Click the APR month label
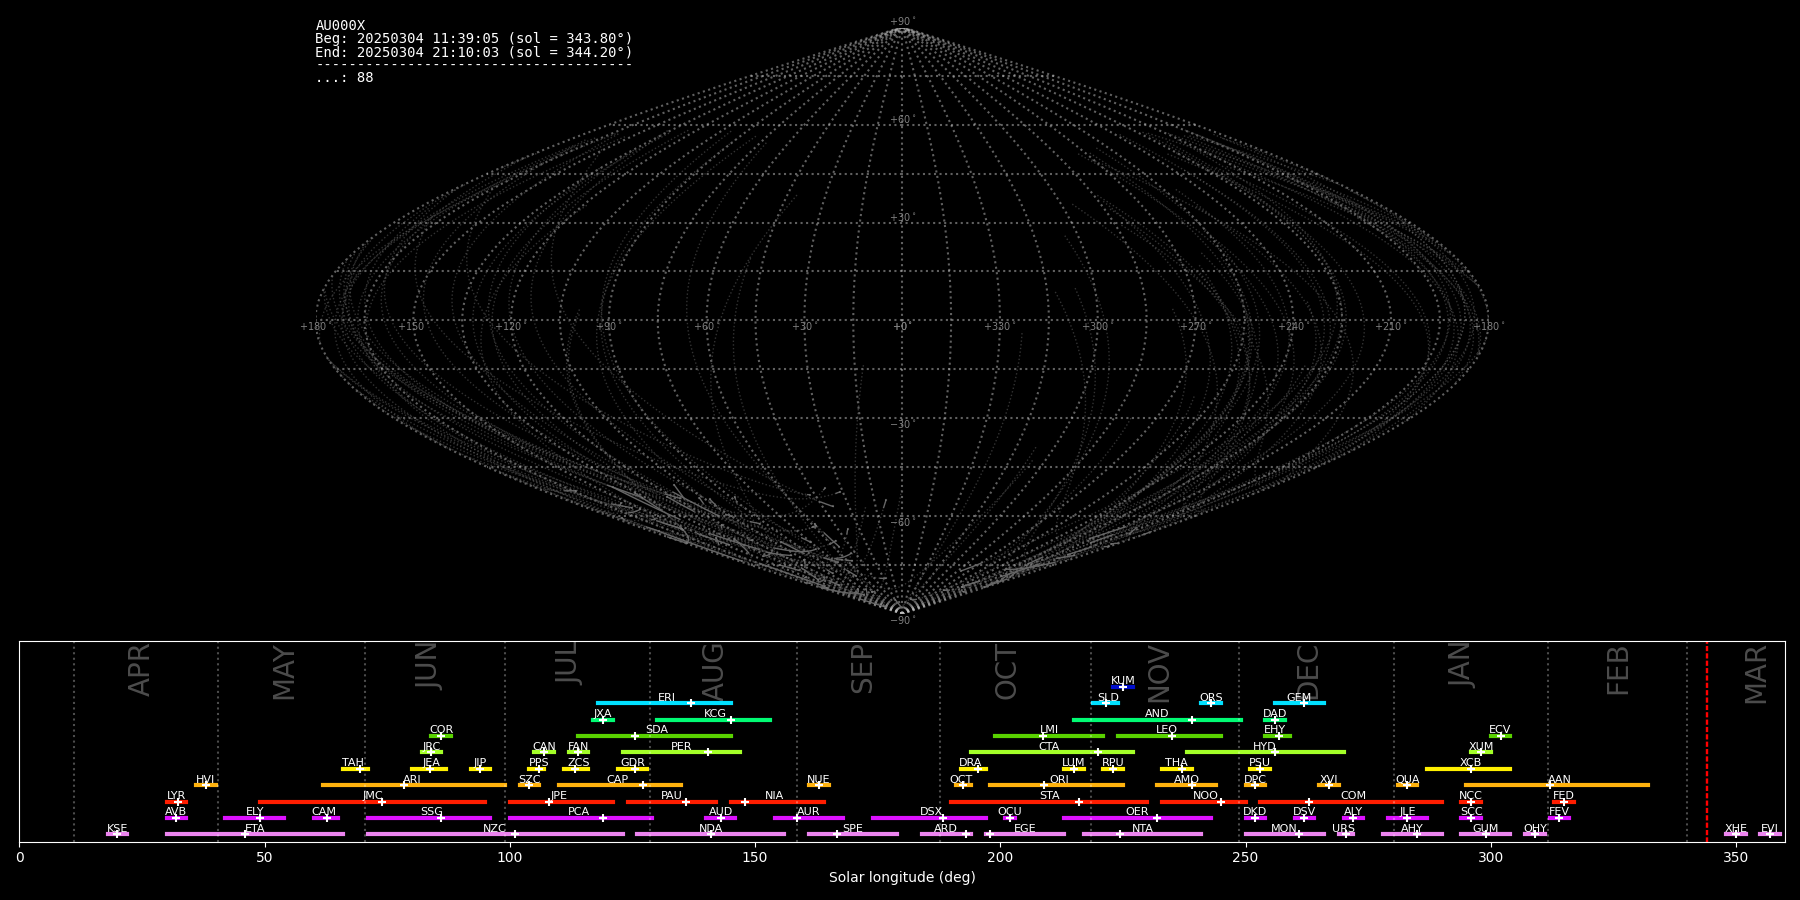Image resolution: width=1800 pixels, height=900 pixels. (x=139, y=670)
